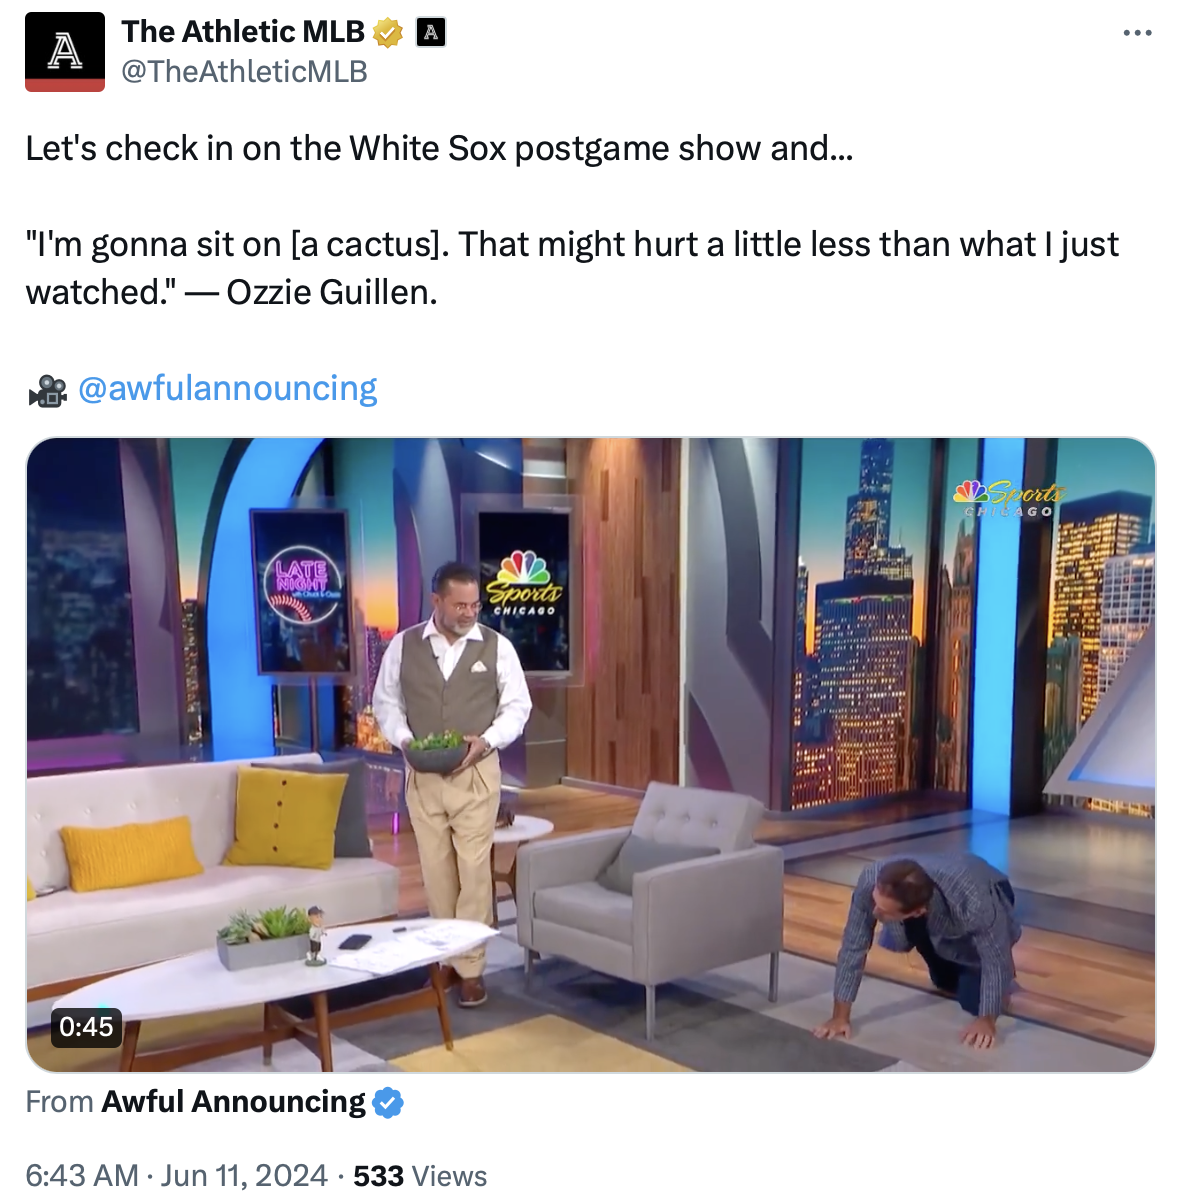Screen dimensions: 1184x1204
Task: Click The Athletic MLB display name
Action: 244,32
